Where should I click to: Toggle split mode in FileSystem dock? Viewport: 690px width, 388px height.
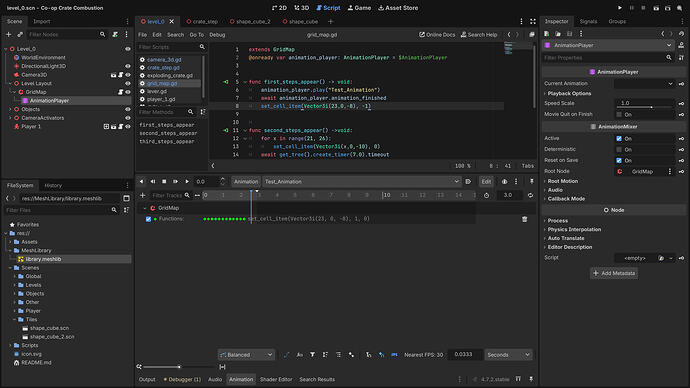pos(126,198)
